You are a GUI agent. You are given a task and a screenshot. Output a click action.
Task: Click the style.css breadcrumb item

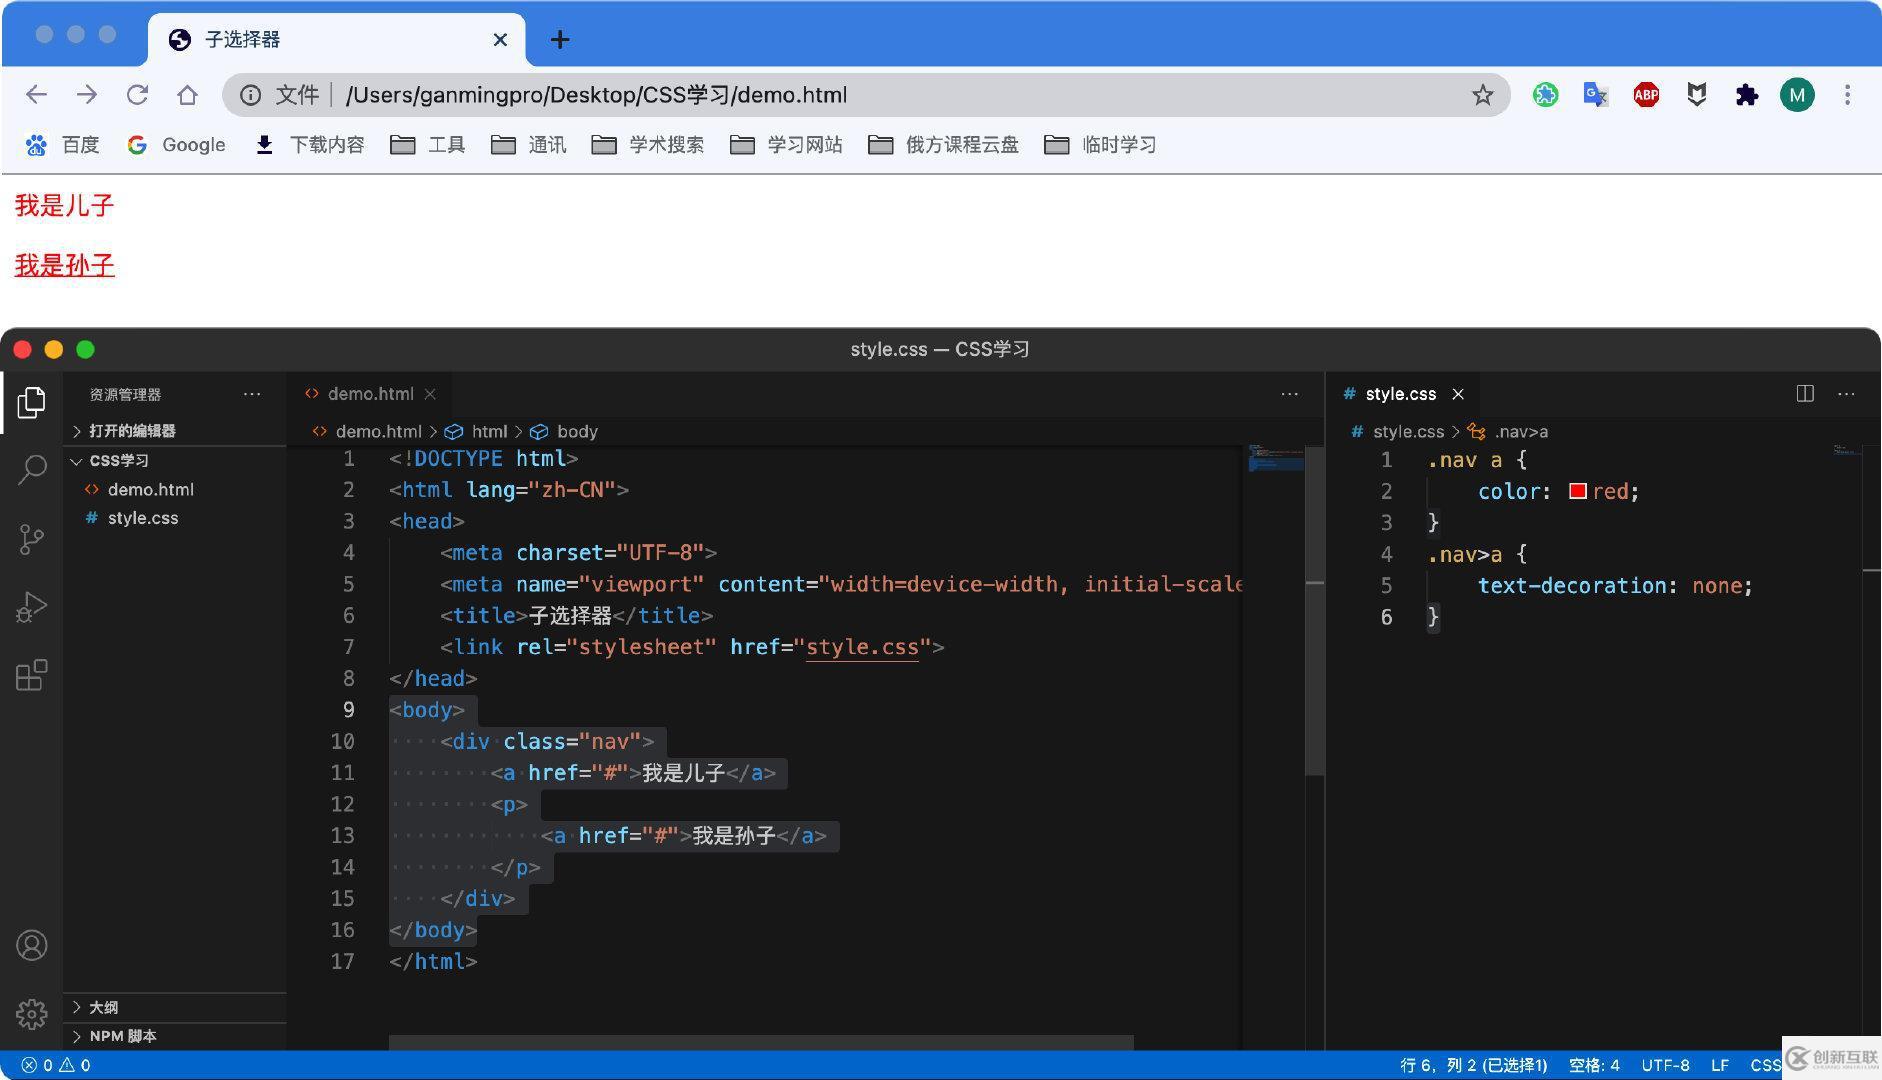click(1397, 432)
